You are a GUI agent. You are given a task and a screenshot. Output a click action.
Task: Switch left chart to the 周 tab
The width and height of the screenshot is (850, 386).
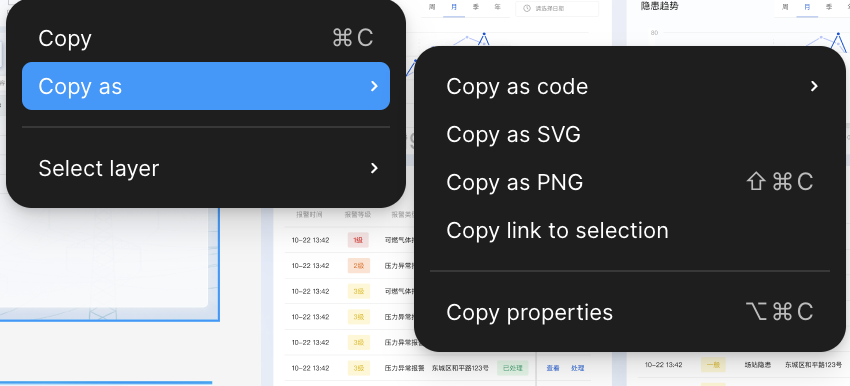[x=432, y=8]
